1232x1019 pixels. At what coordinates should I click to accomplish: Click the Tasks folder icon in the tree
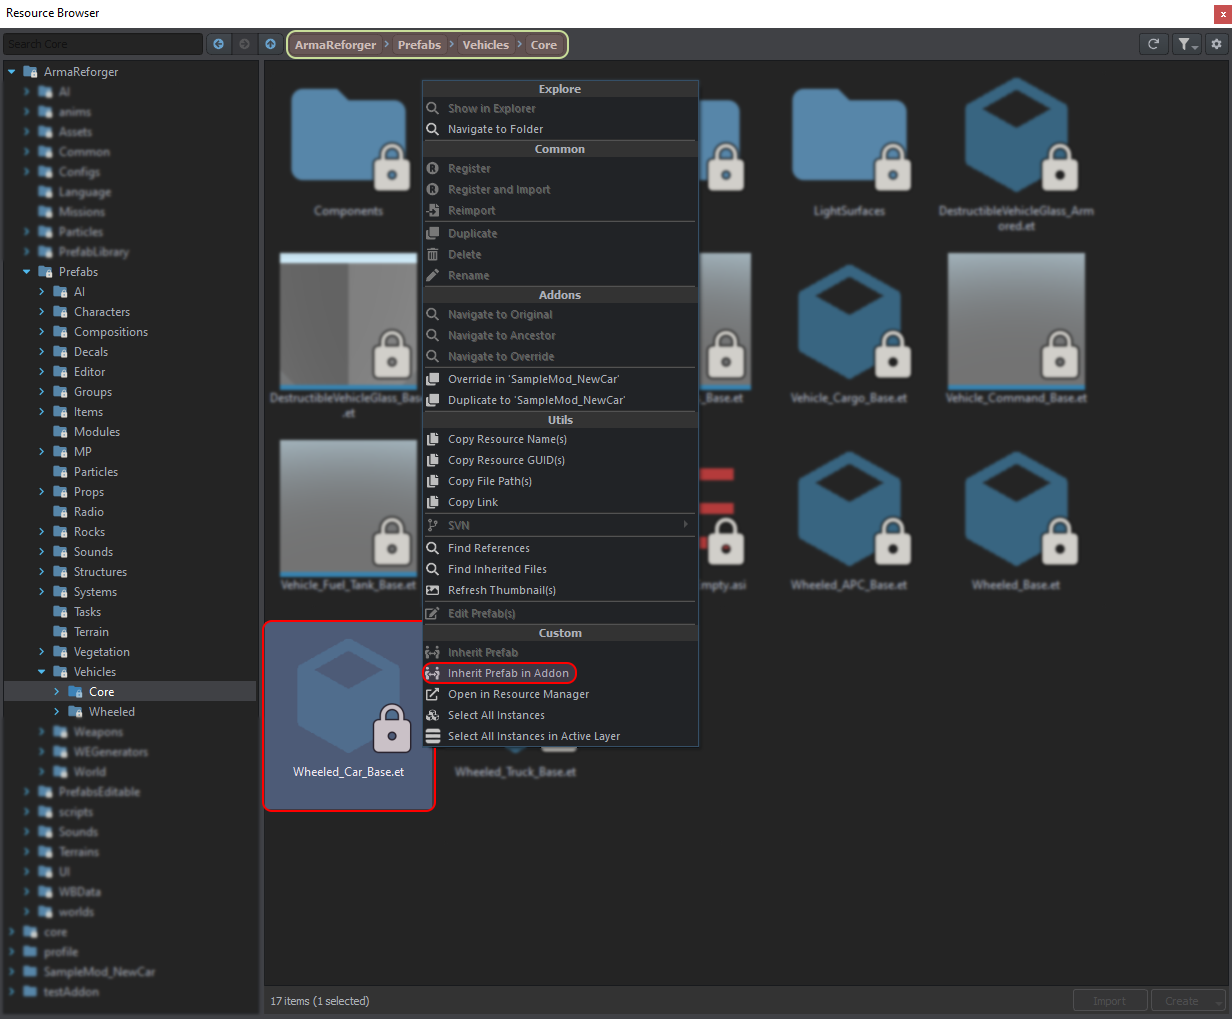coord(61,612)
